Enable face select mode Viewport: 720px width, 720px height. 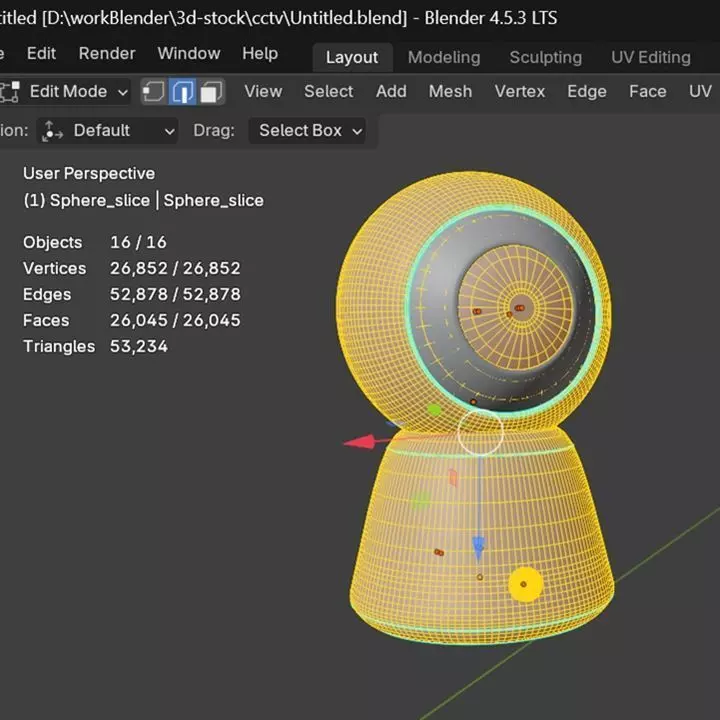coord(211,92)
